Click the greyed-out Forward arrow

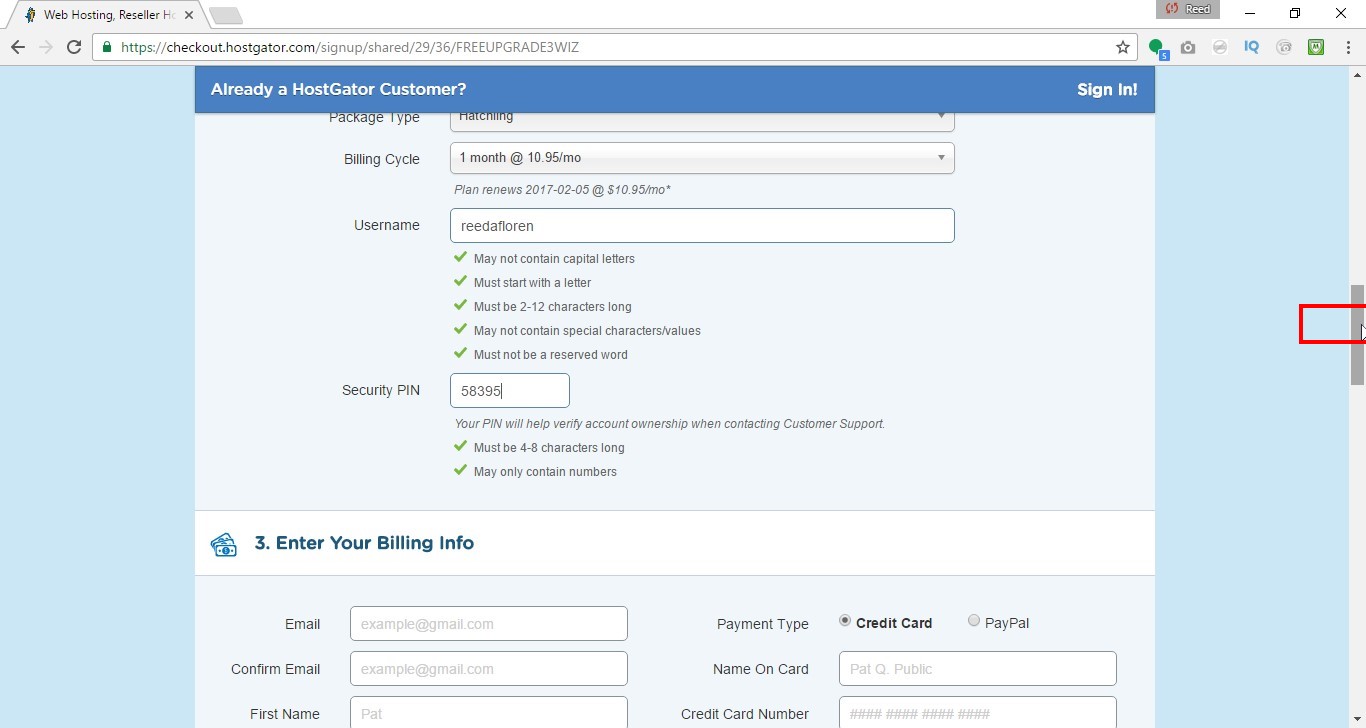coord(45,47)
